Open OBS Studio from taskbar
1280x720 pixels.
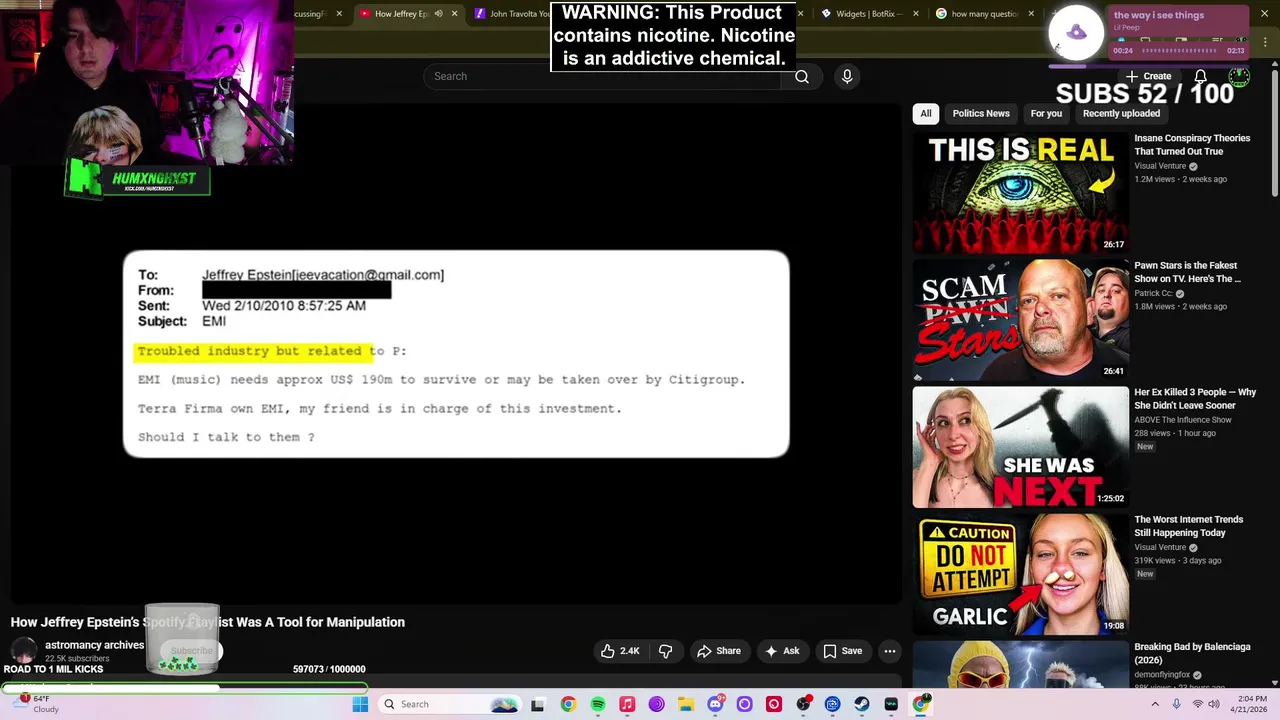(x=803, y=704)
